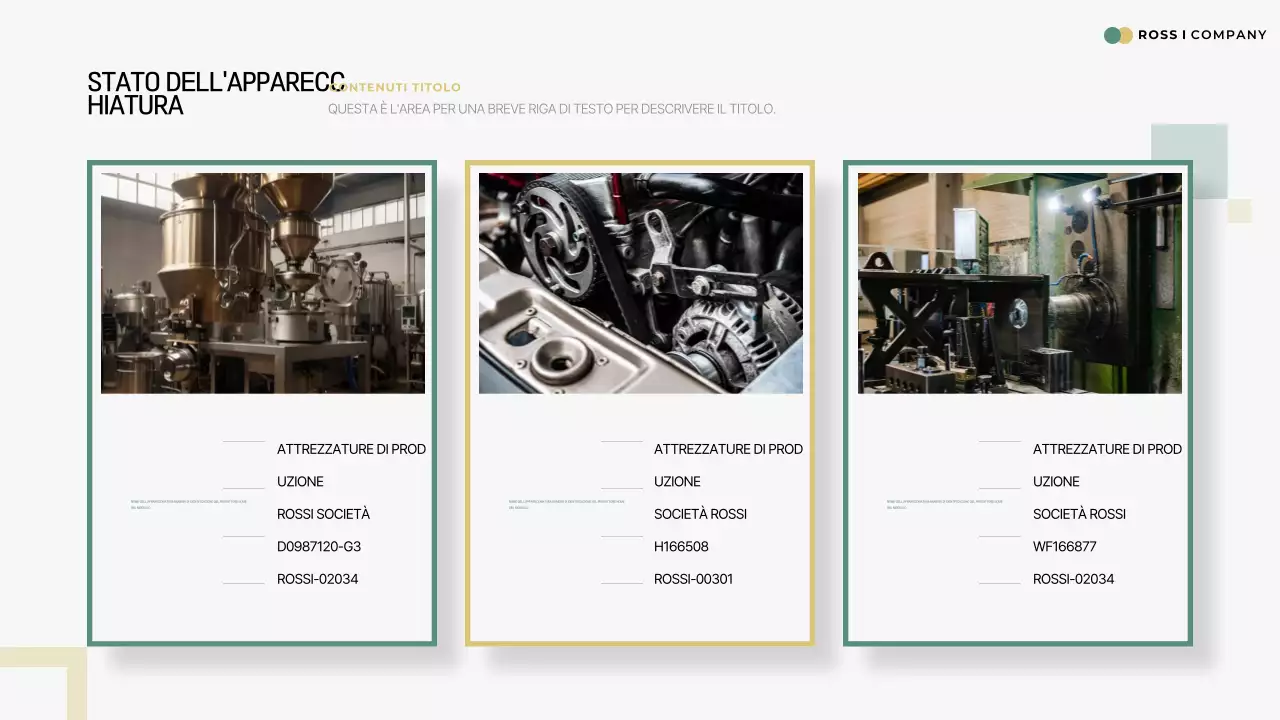Select the description line under Contenuti Titolo
This screenshot has width=1280, height=720.
coord(552,108)
